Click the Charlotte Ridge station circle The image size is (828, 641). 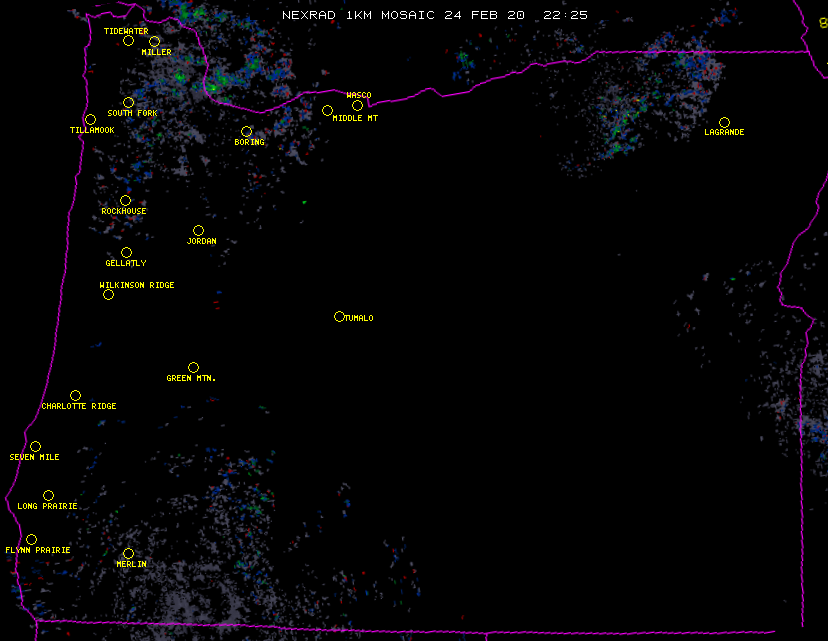point(75,396)
